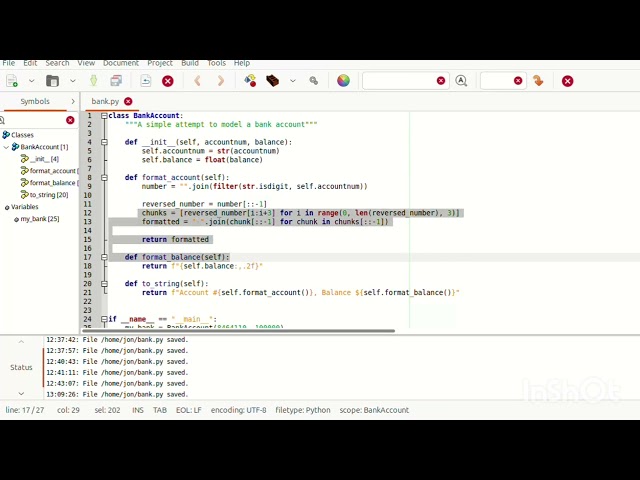Jump to to_string [20] symbol
Viewport: 640px width, 480px height.
(x=49, y=195)
